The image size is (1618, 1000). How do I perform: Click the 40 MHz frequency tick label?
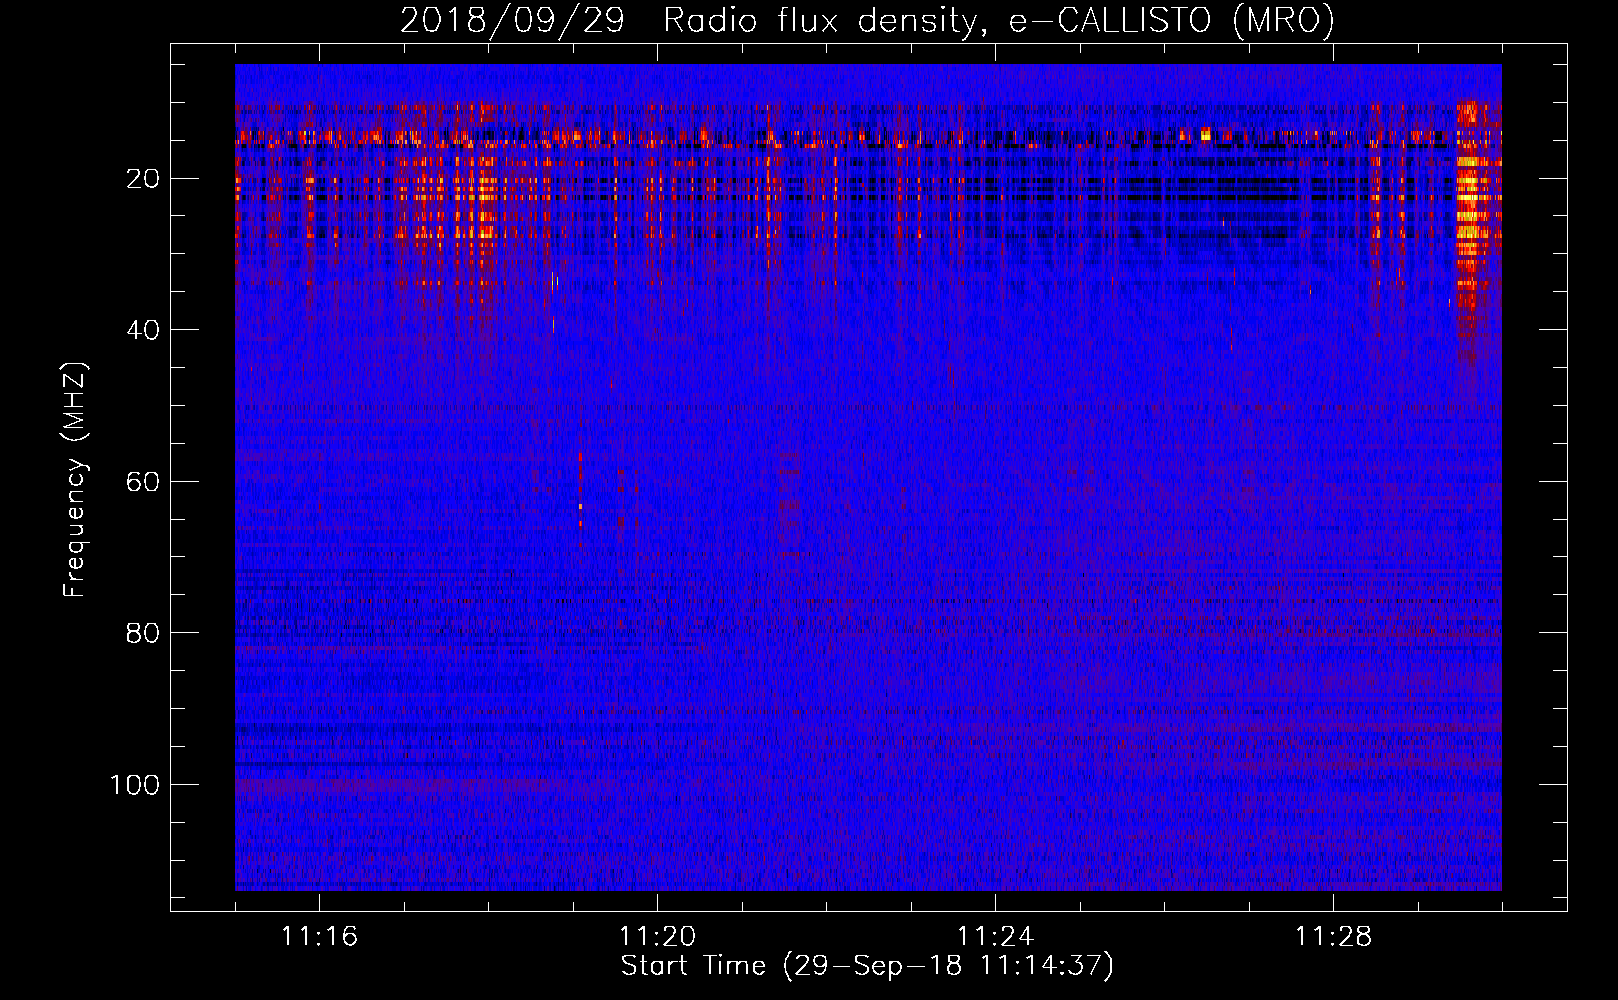[143, 330]
